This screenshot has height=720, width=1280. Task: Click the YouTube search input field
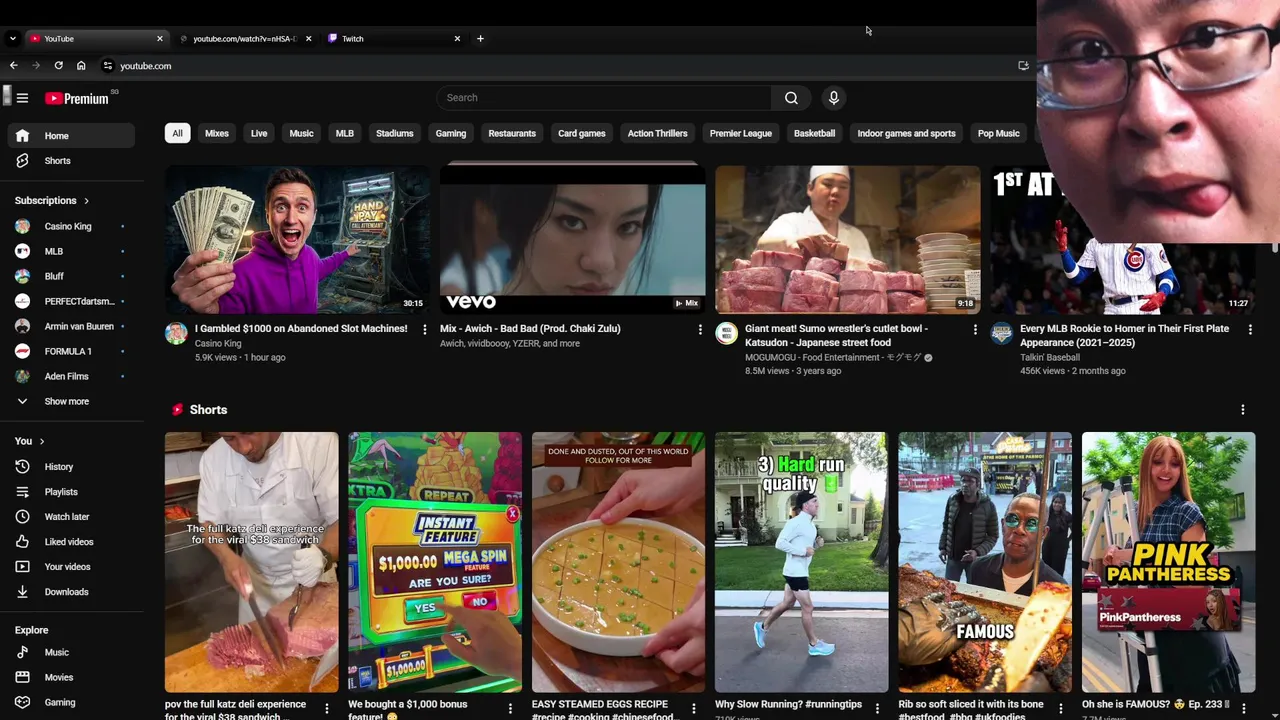(x=603, y=98)
